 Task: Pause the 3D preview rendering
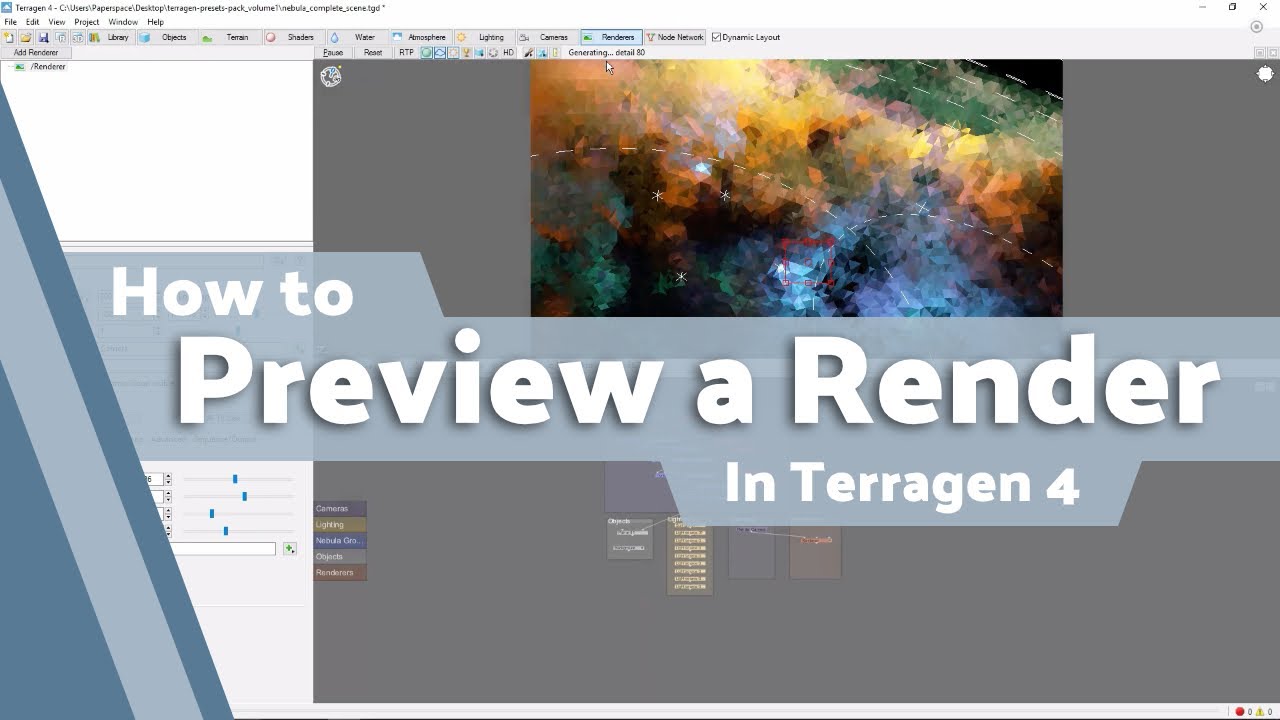[333, 52]
